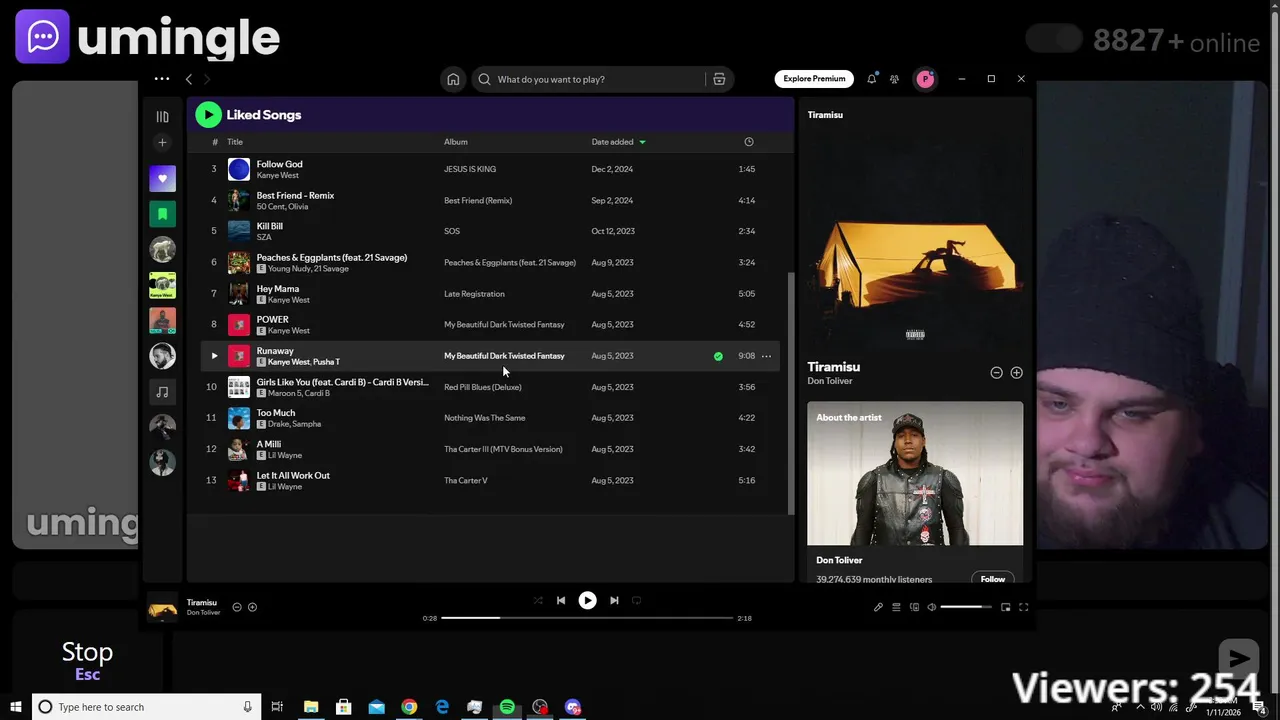Open friend activity icon
1280x720 pixels.
click(894, 79)
